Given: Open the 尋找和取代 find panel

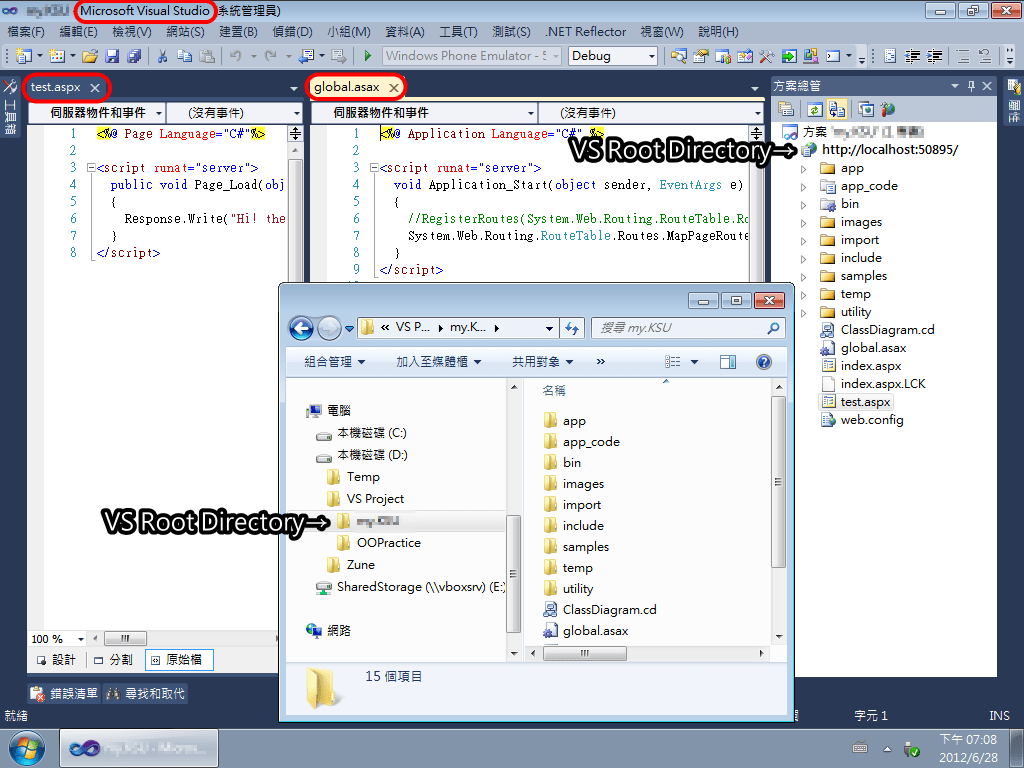Looking at the screenshot, I should point(145,694).
